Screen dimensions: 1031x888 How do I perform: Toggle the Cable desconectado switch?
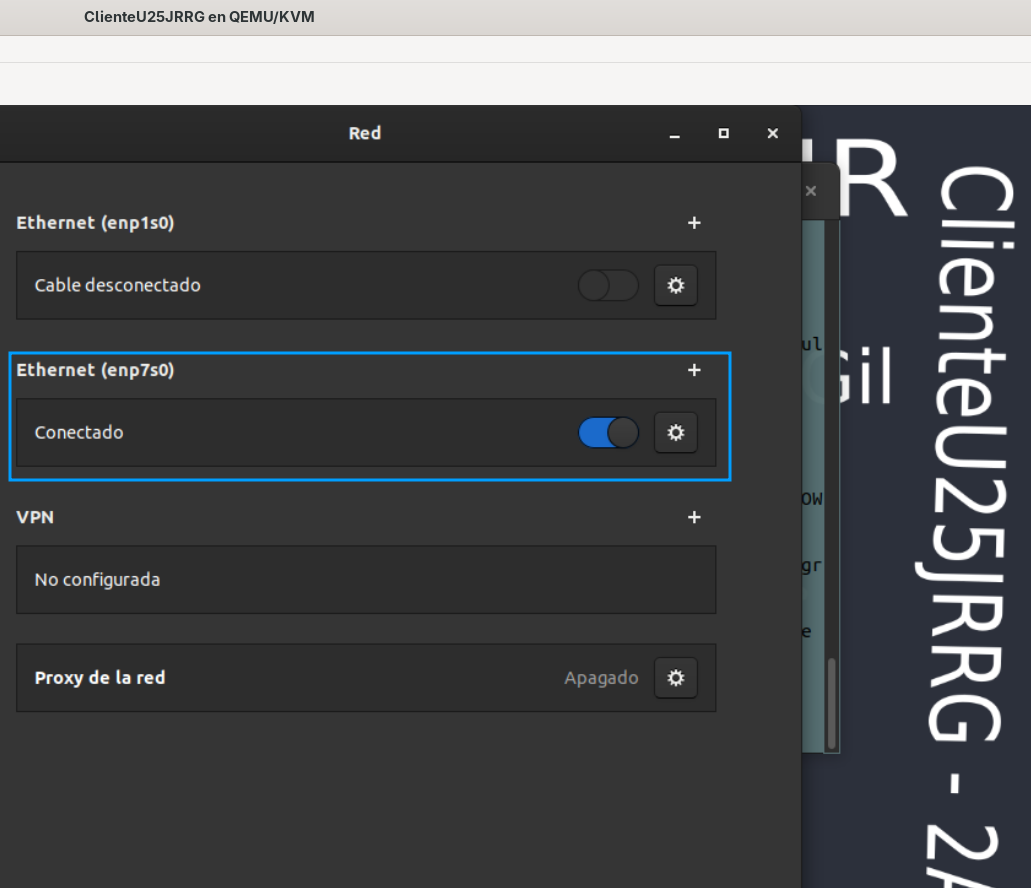[608, 285]
